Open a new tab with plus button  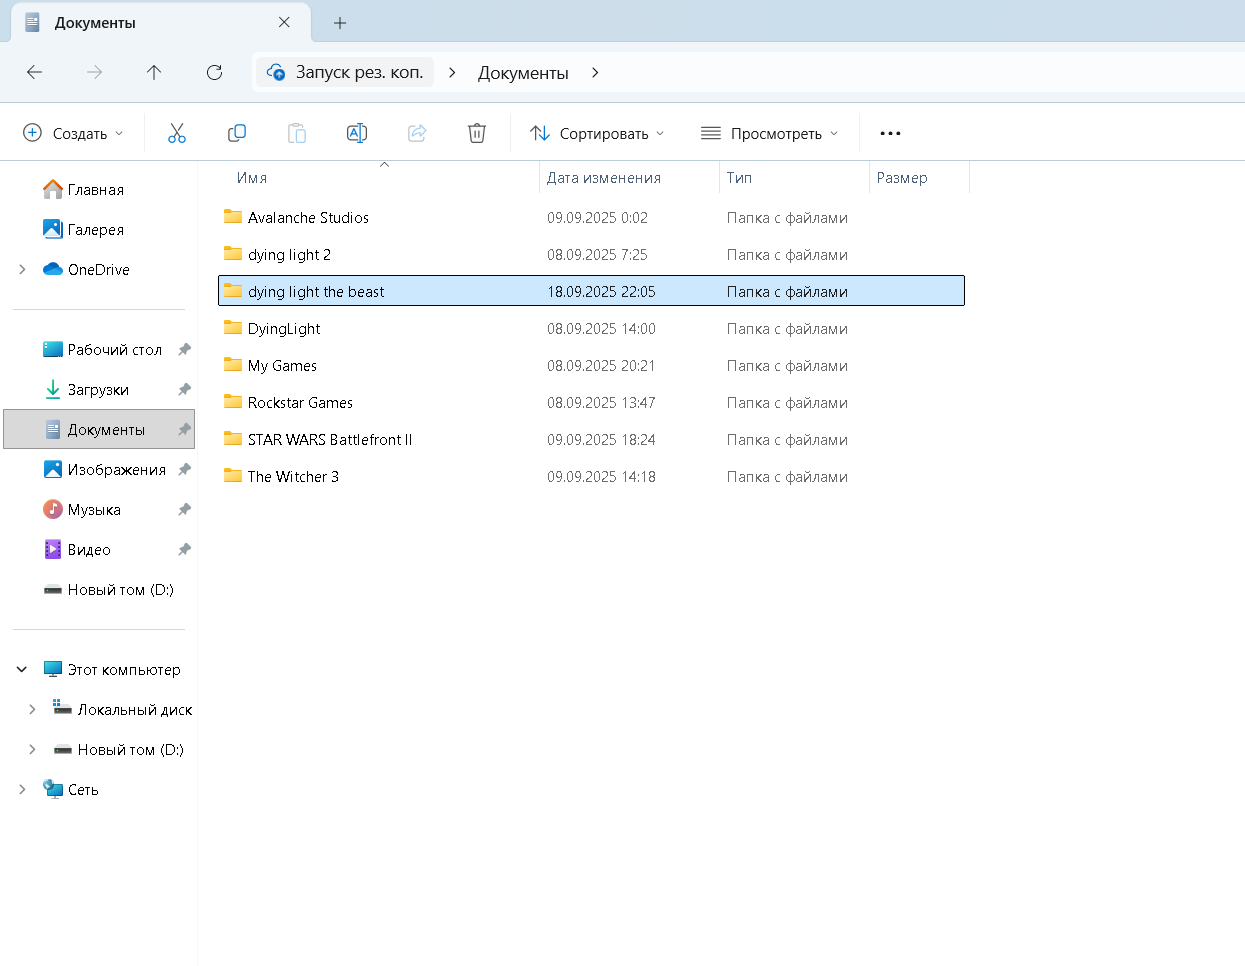pos(340,23)
